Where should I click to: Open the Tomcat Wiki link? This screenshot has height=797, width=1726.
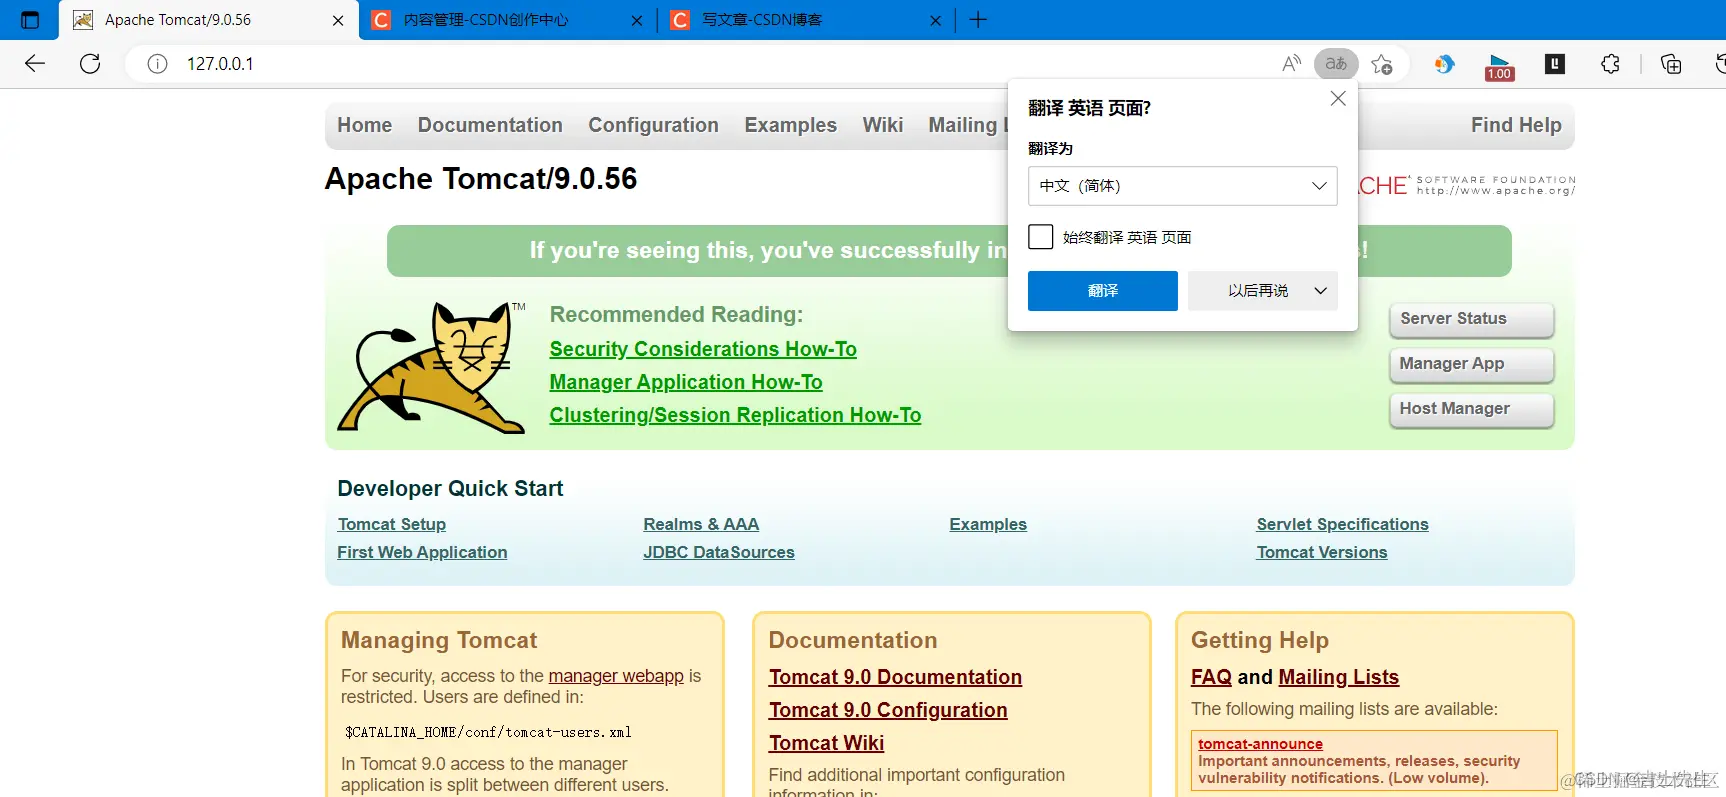coord(826,743)
